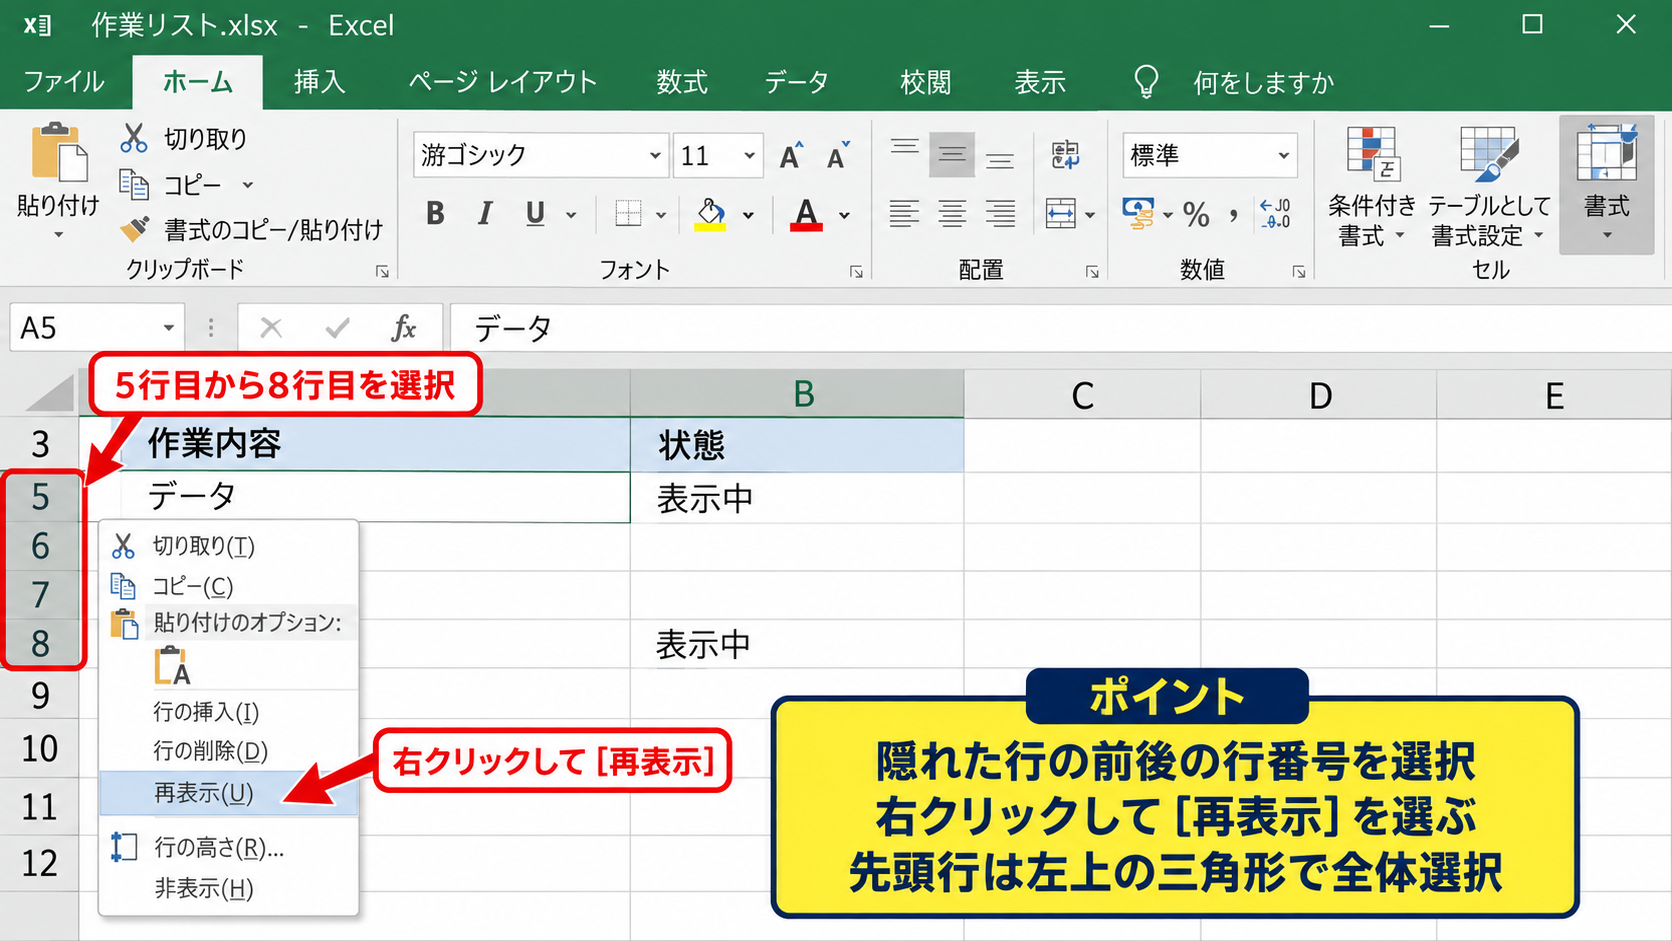This screenshot has height=941, width=1672.
Task: Open the Copy dropdown arrow
Action: coord(248,185)
